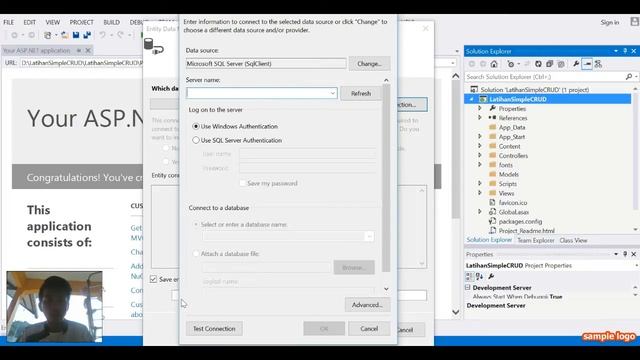Viewport: 640px width, 360px height.
Task: Click Property Pages wrench in Properties panel
Action: [491, 276]
